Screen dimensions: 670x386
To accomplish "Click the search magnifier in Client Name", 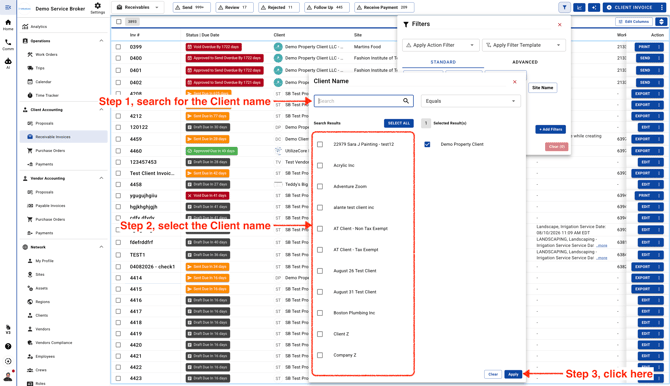I will (x=406, y=101).
